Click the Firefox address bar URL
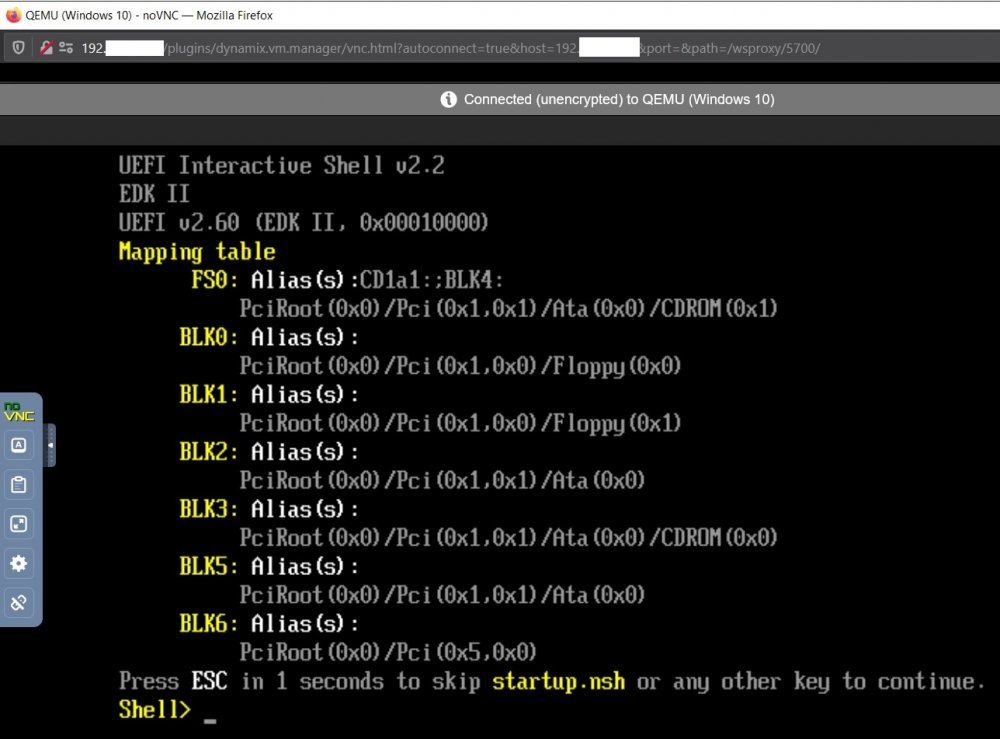 [x=450, y=48]
